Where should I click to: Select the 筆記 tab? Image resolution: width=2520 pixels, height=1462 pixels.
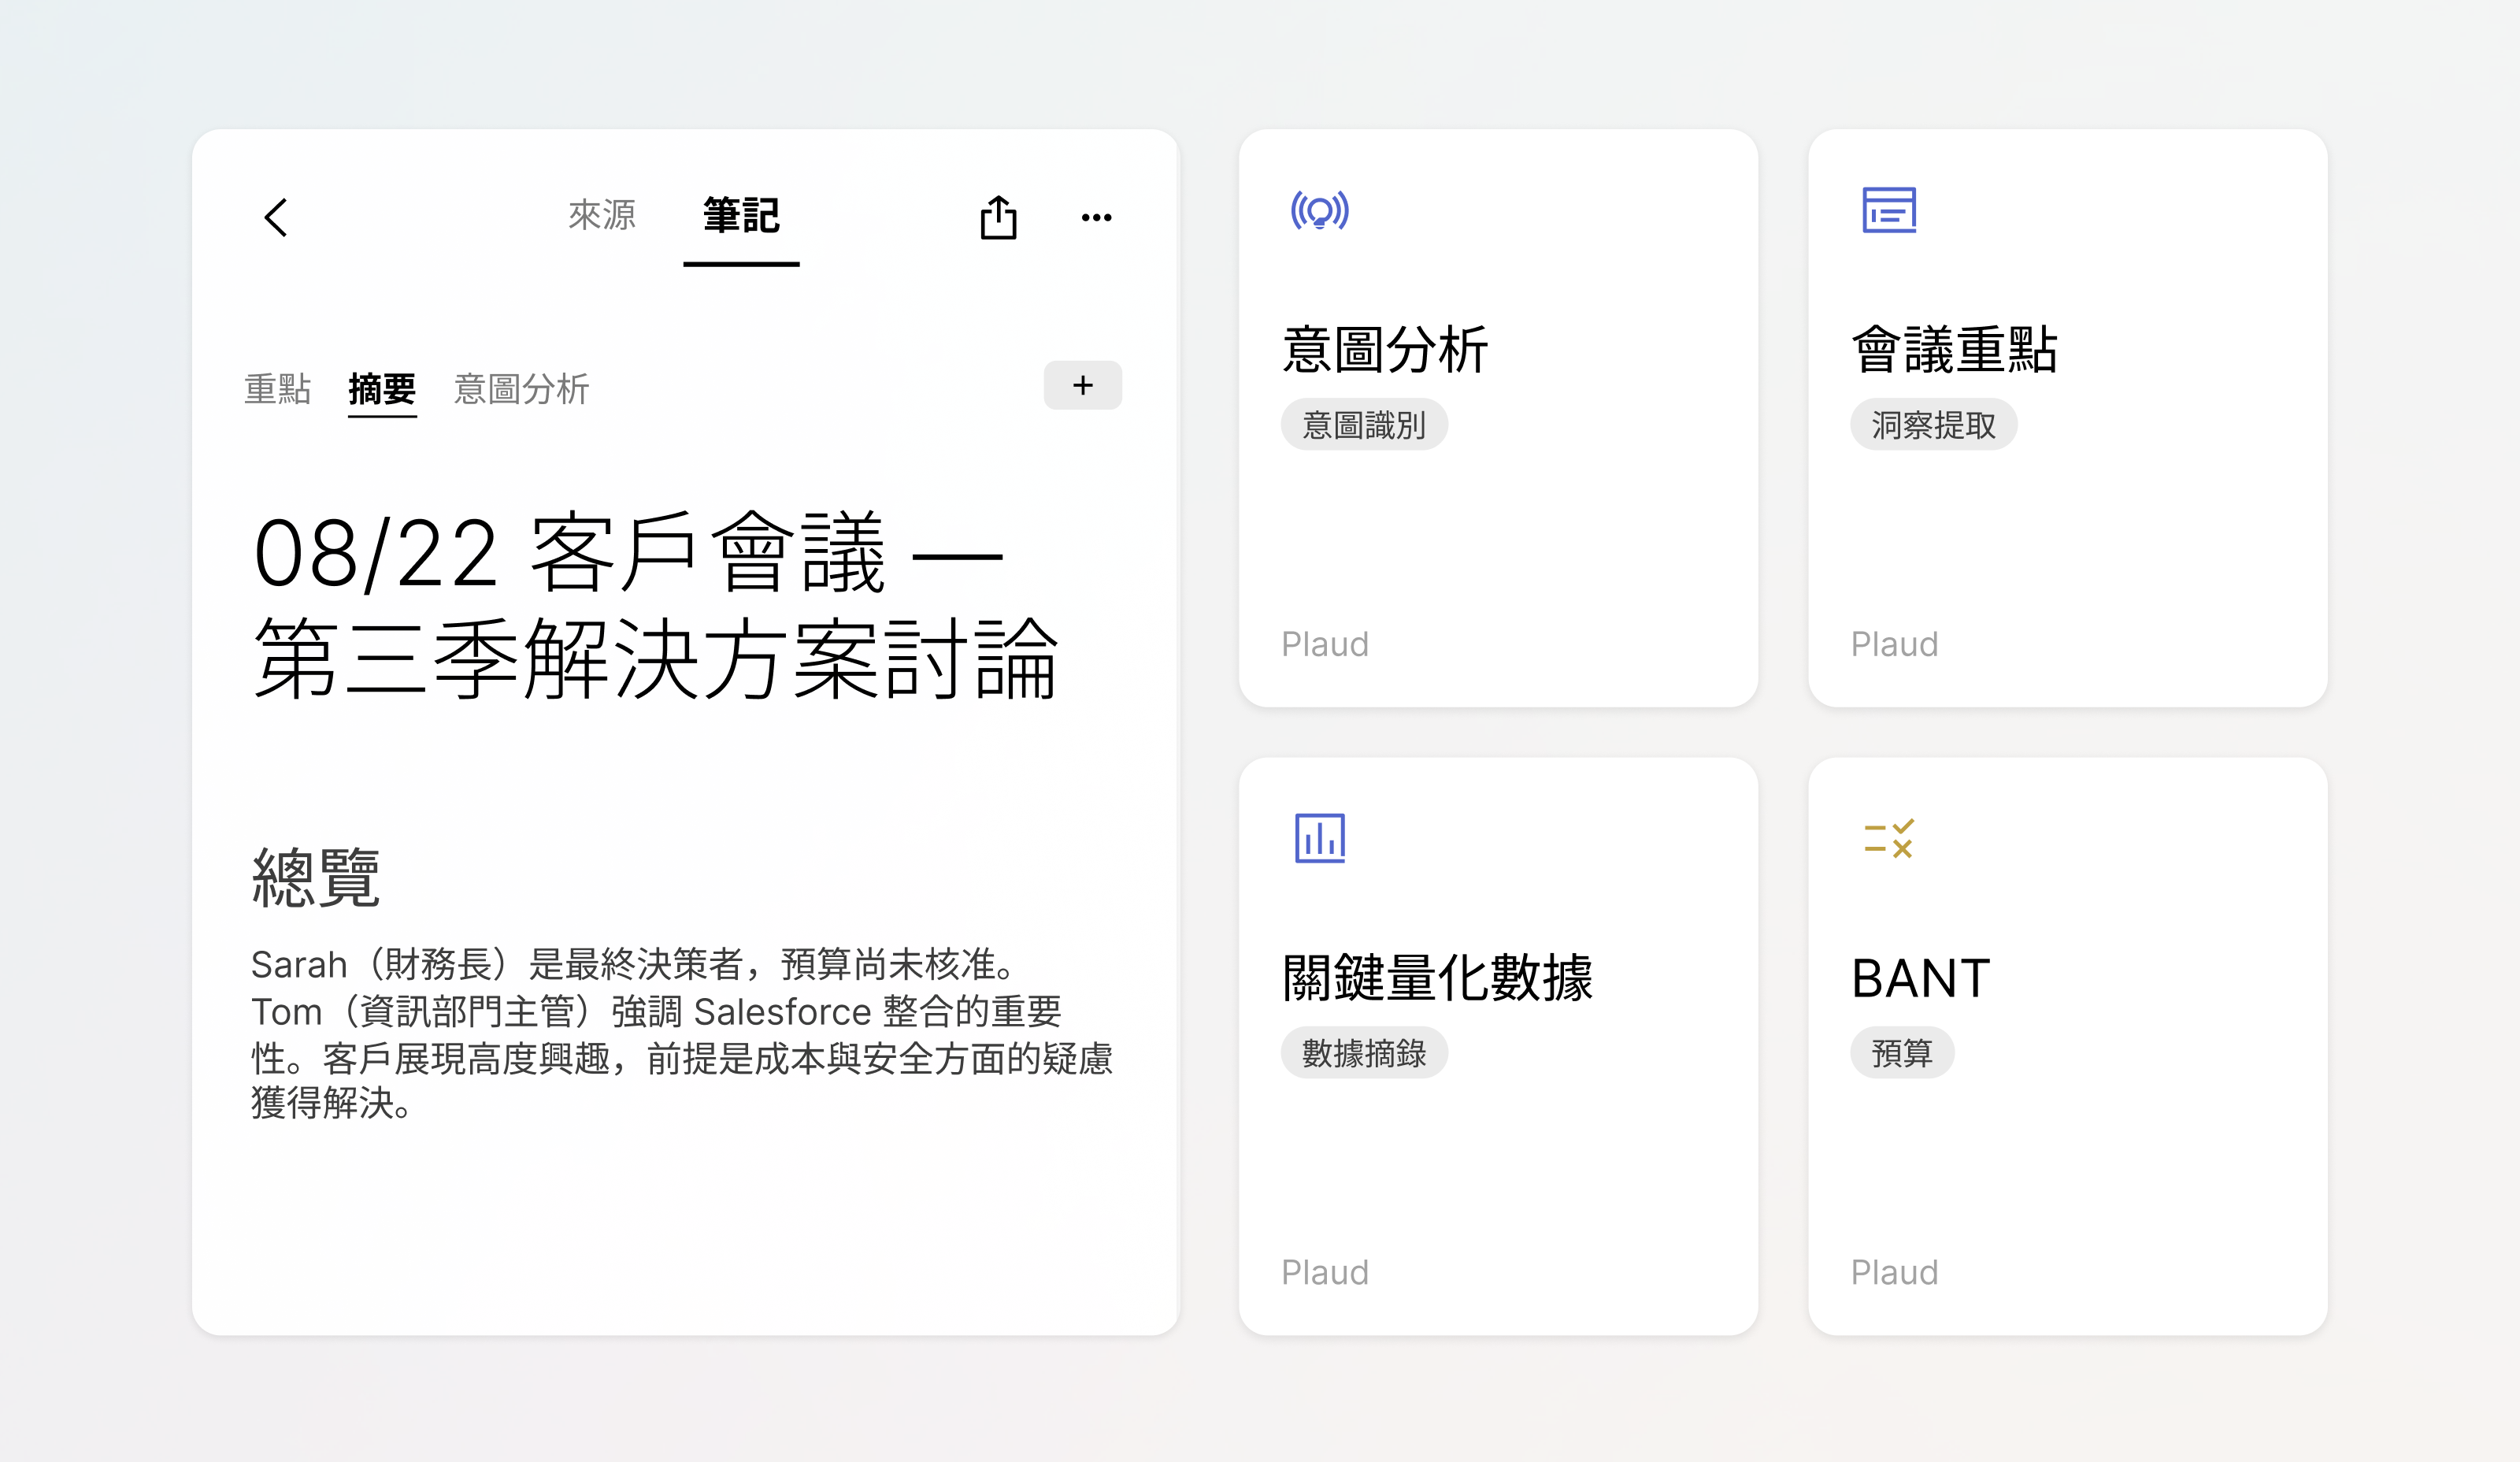741,215
